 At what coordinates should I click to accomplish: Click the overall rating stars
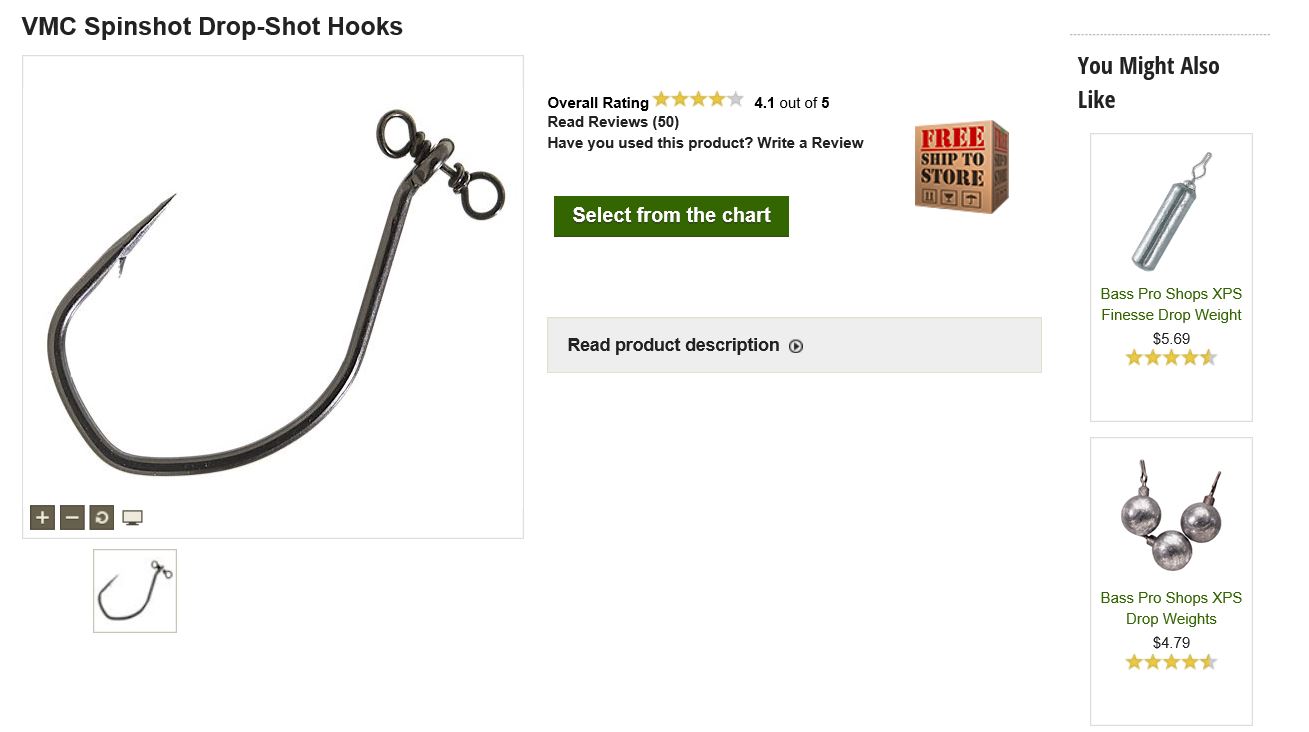coord(698,100)
